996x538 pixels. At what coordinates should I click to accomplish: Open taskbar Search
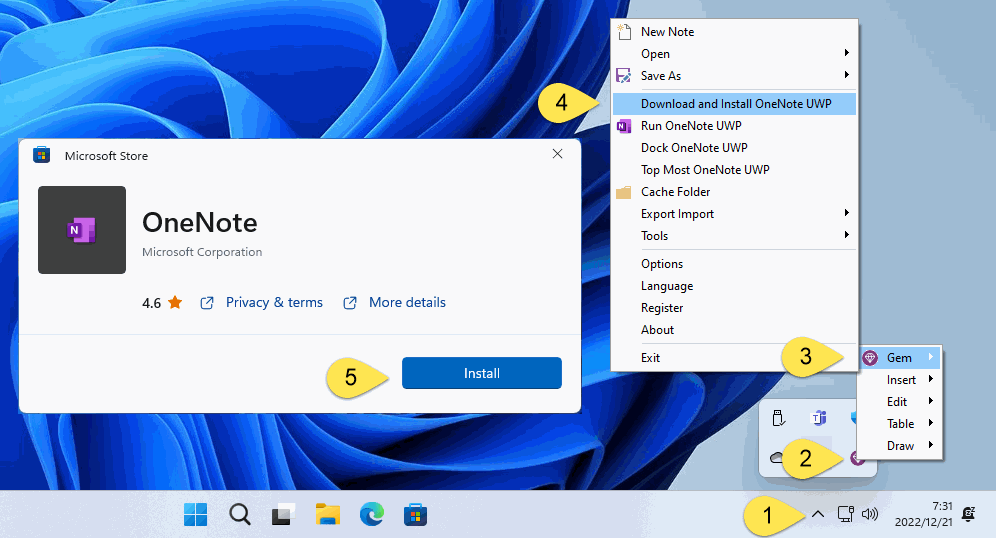(239, 514)
